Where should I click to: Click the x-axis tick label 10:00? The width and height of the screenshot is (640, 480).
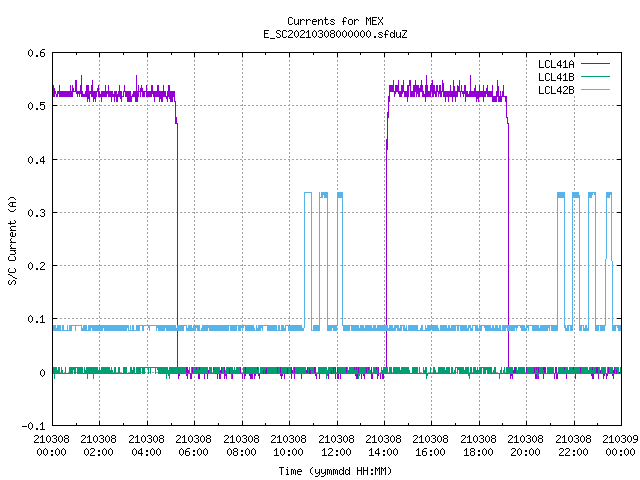tap(288, 452)
